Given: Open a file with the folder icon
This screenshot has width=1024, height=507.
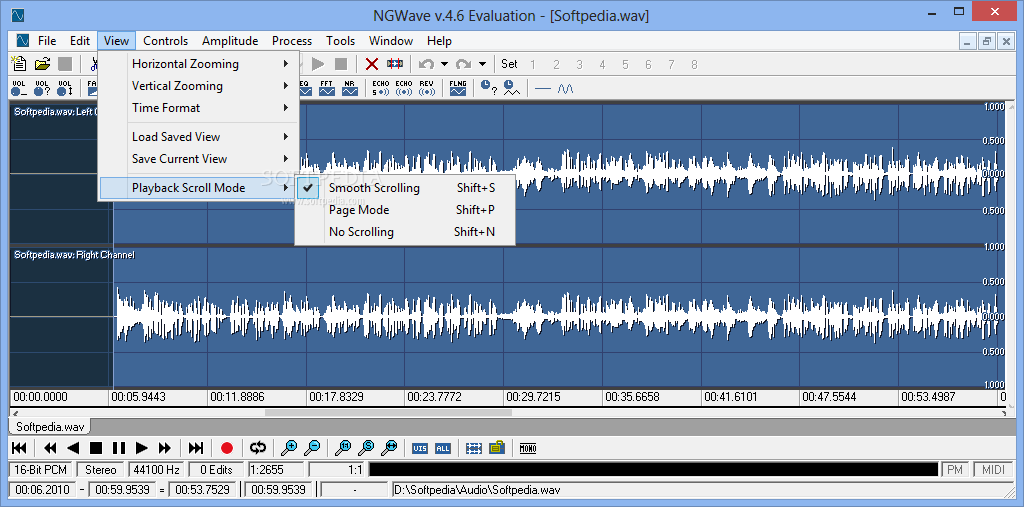Looking at the screenshot, I should 42,64.
